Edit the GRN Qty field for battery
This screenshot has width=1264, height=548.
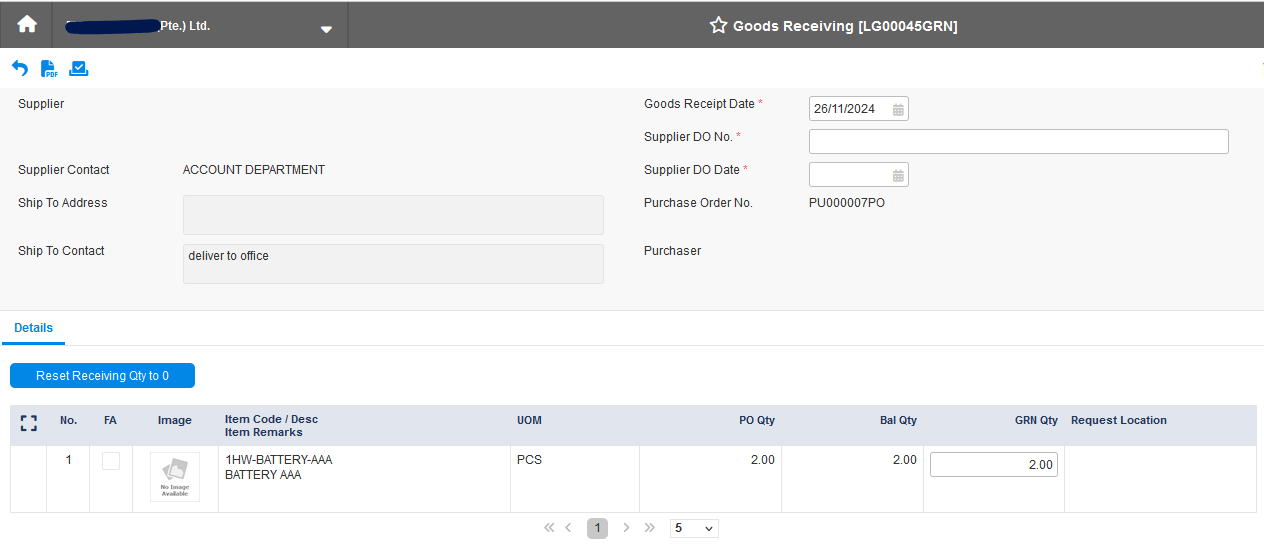994,464
